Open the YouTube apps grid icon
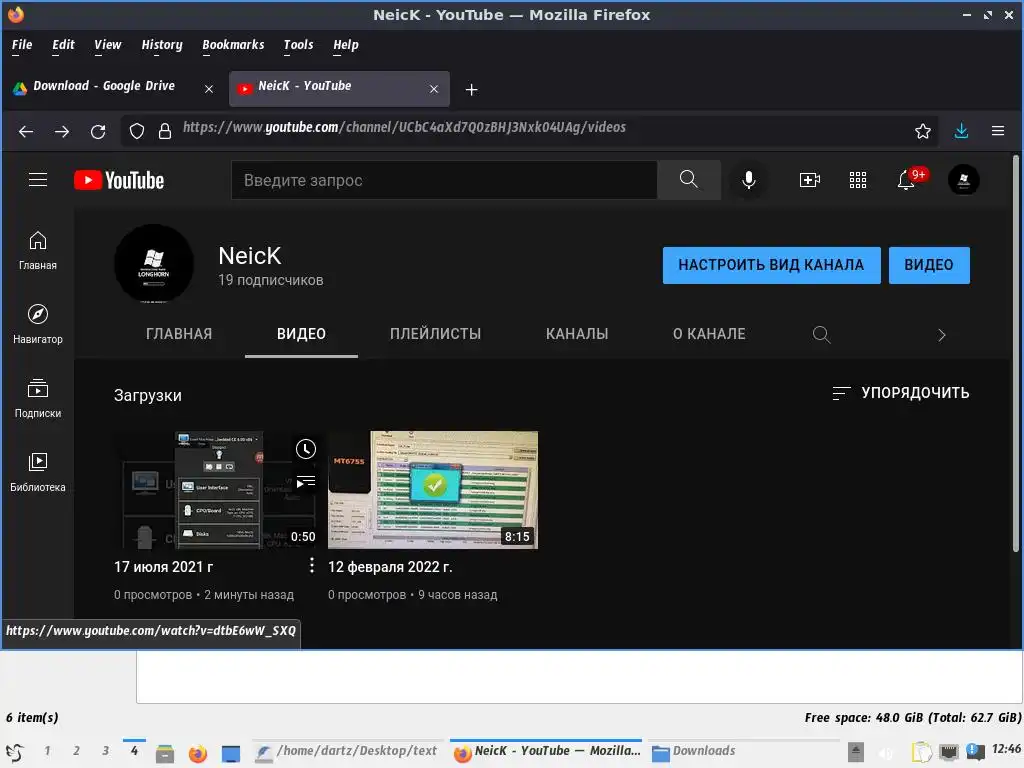The image size is (1024, 768). click(x=857, y=180)
